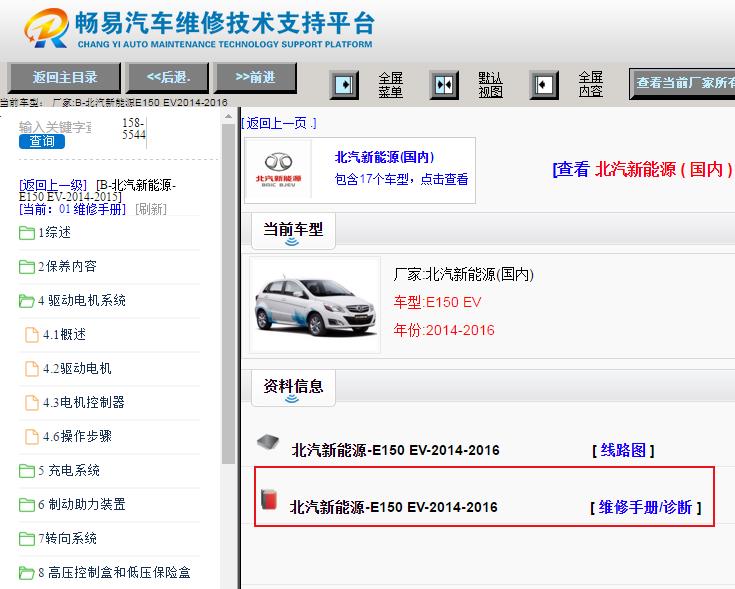
Task: Click the 4.1概述 document icon
Action: [32, 335]
